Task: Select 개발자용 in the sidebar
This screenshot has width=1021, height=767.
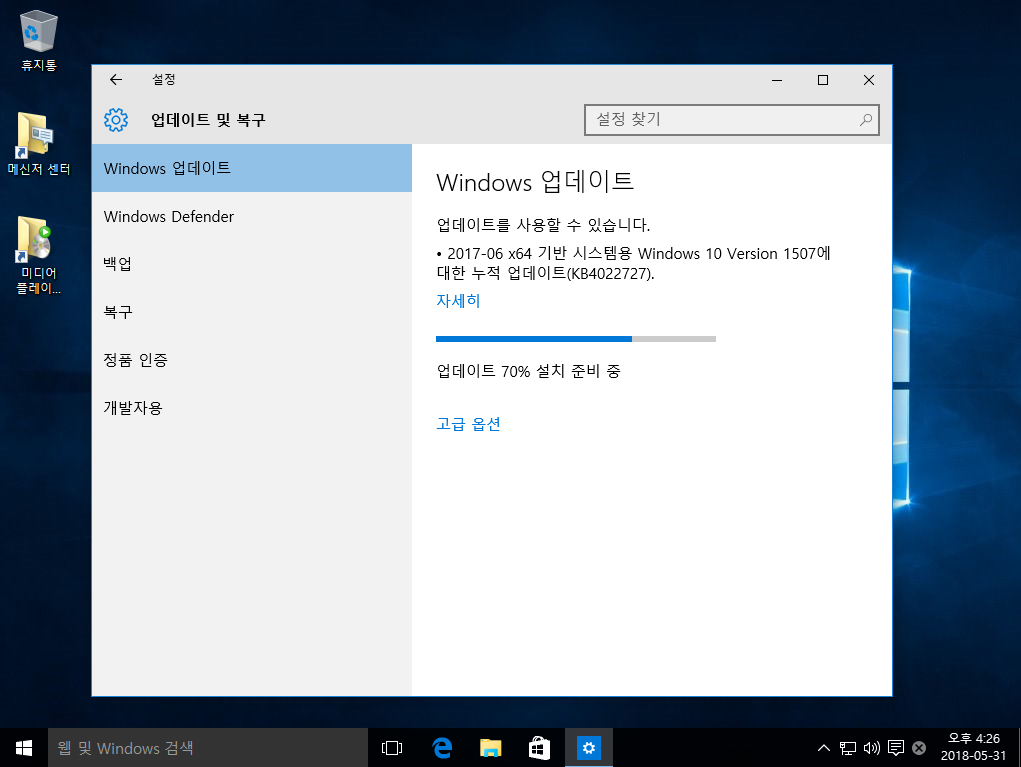Action: (252, 408)
